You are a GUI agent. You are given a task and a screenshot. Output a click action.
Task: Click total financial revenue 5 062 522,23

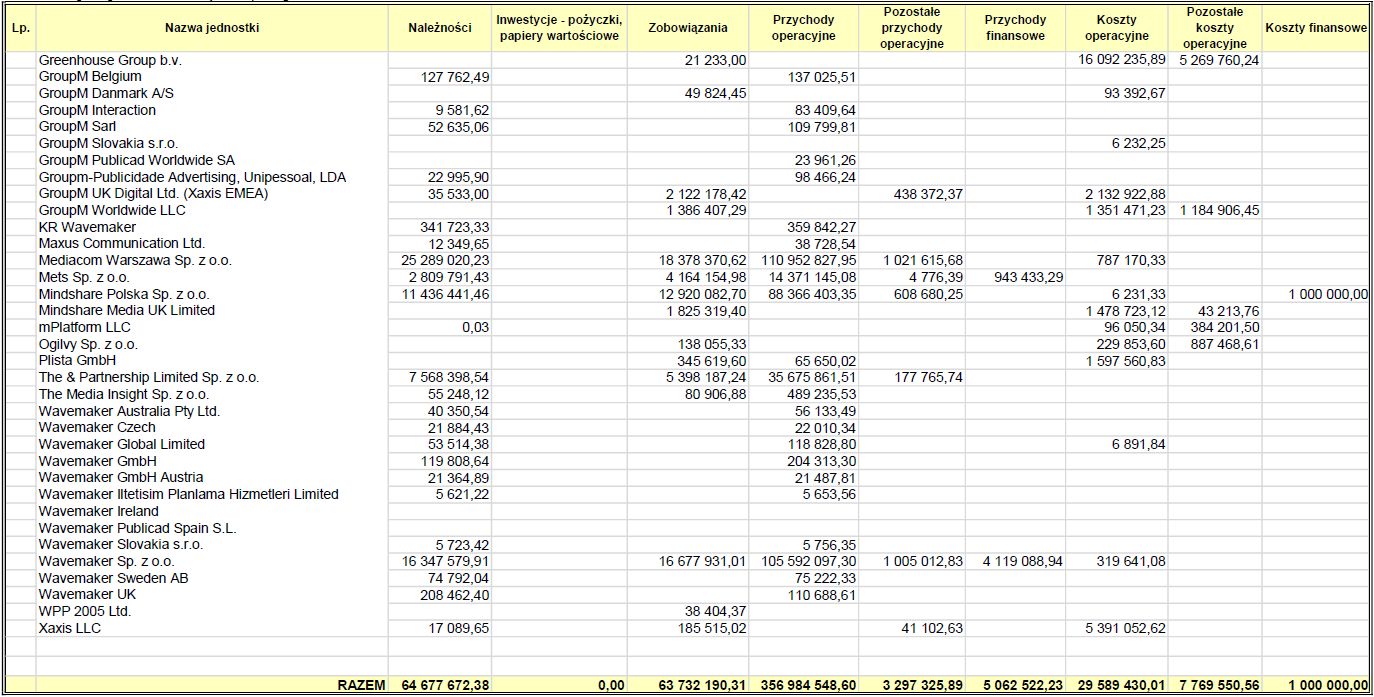pyautogui.click(x=1022, y=685)
